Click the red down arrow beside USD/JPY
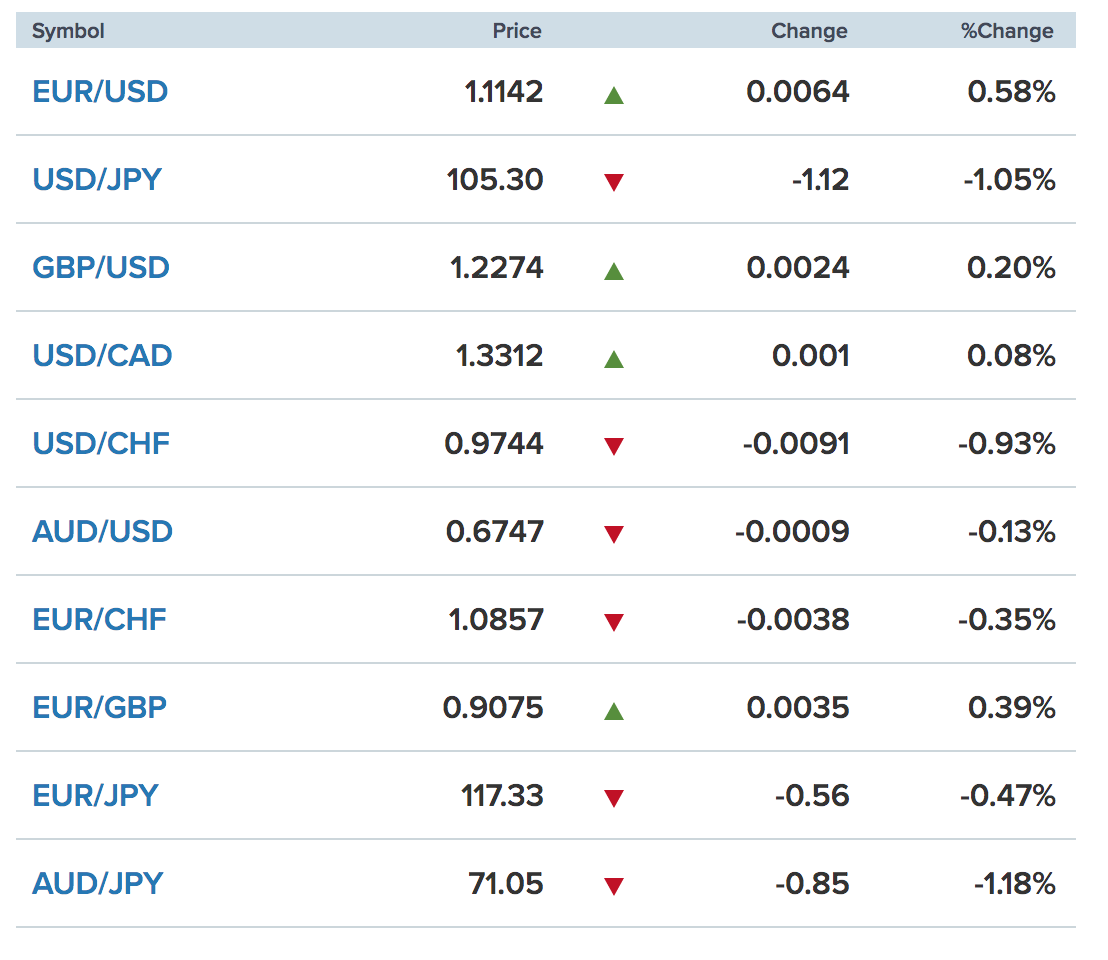 (x=613, y=182)
